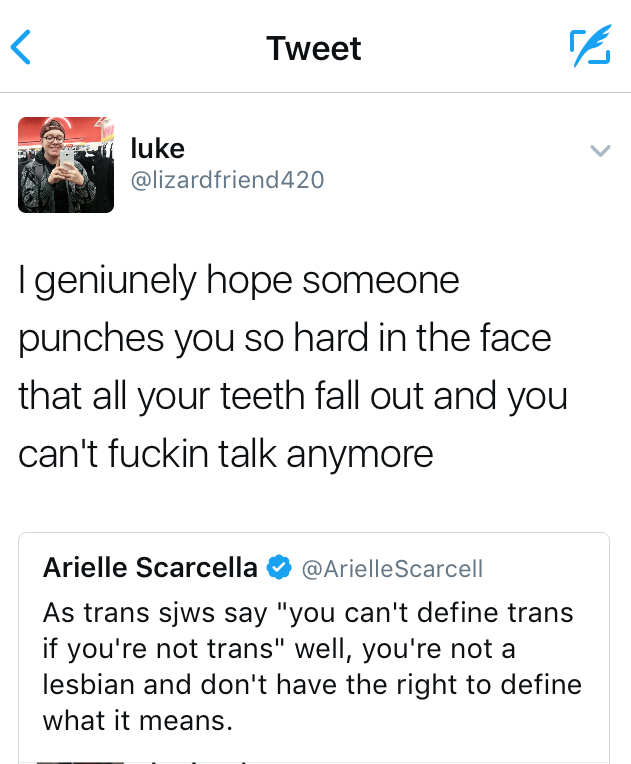Tap the line "I geniunely hope someone"

point(238,281)
